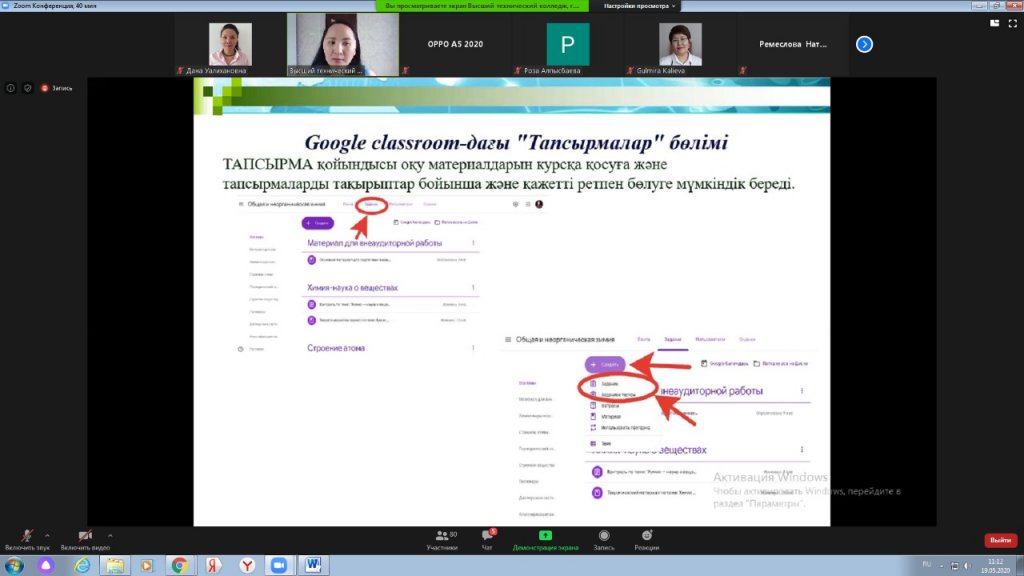1024x576 pixels.
Task: Click Материал для внеаудиторной работы heading
Action: tap(375, 243)
